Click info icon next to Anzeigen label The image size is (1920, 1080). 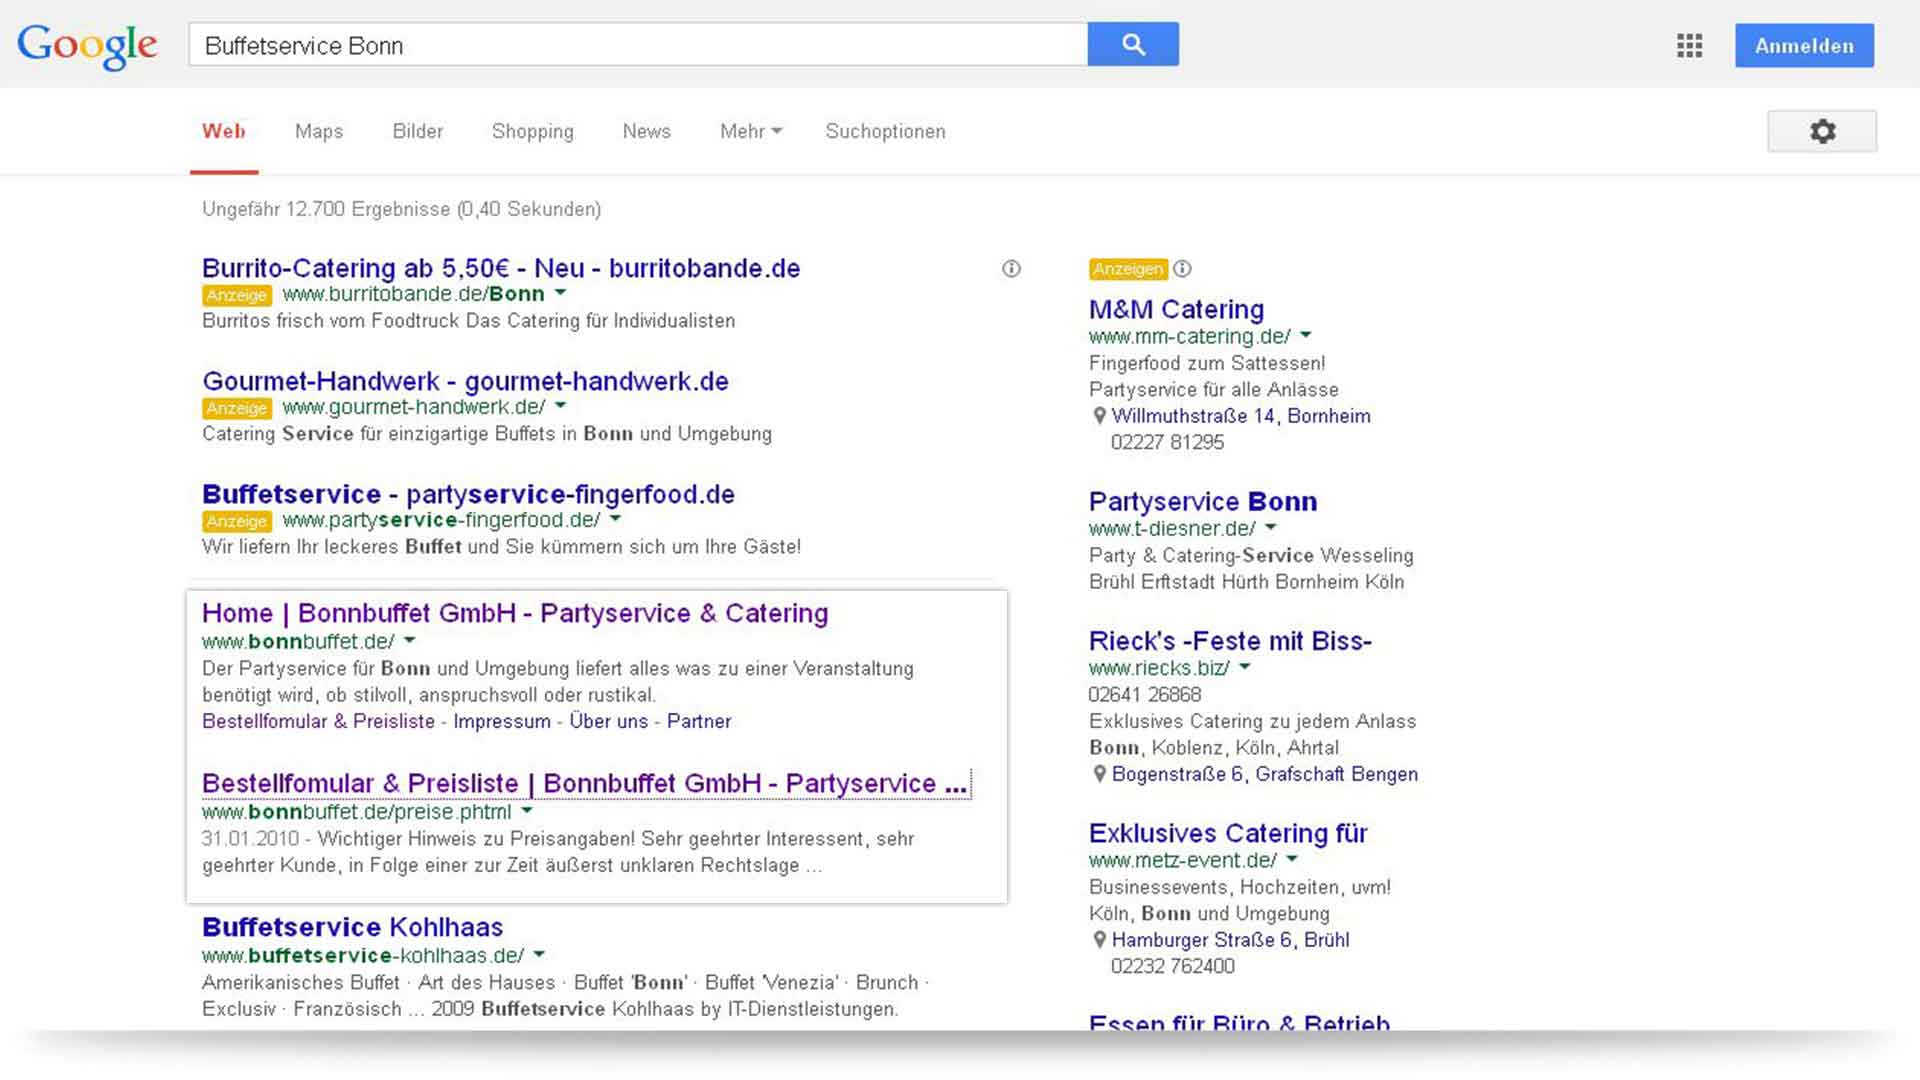1182,268
